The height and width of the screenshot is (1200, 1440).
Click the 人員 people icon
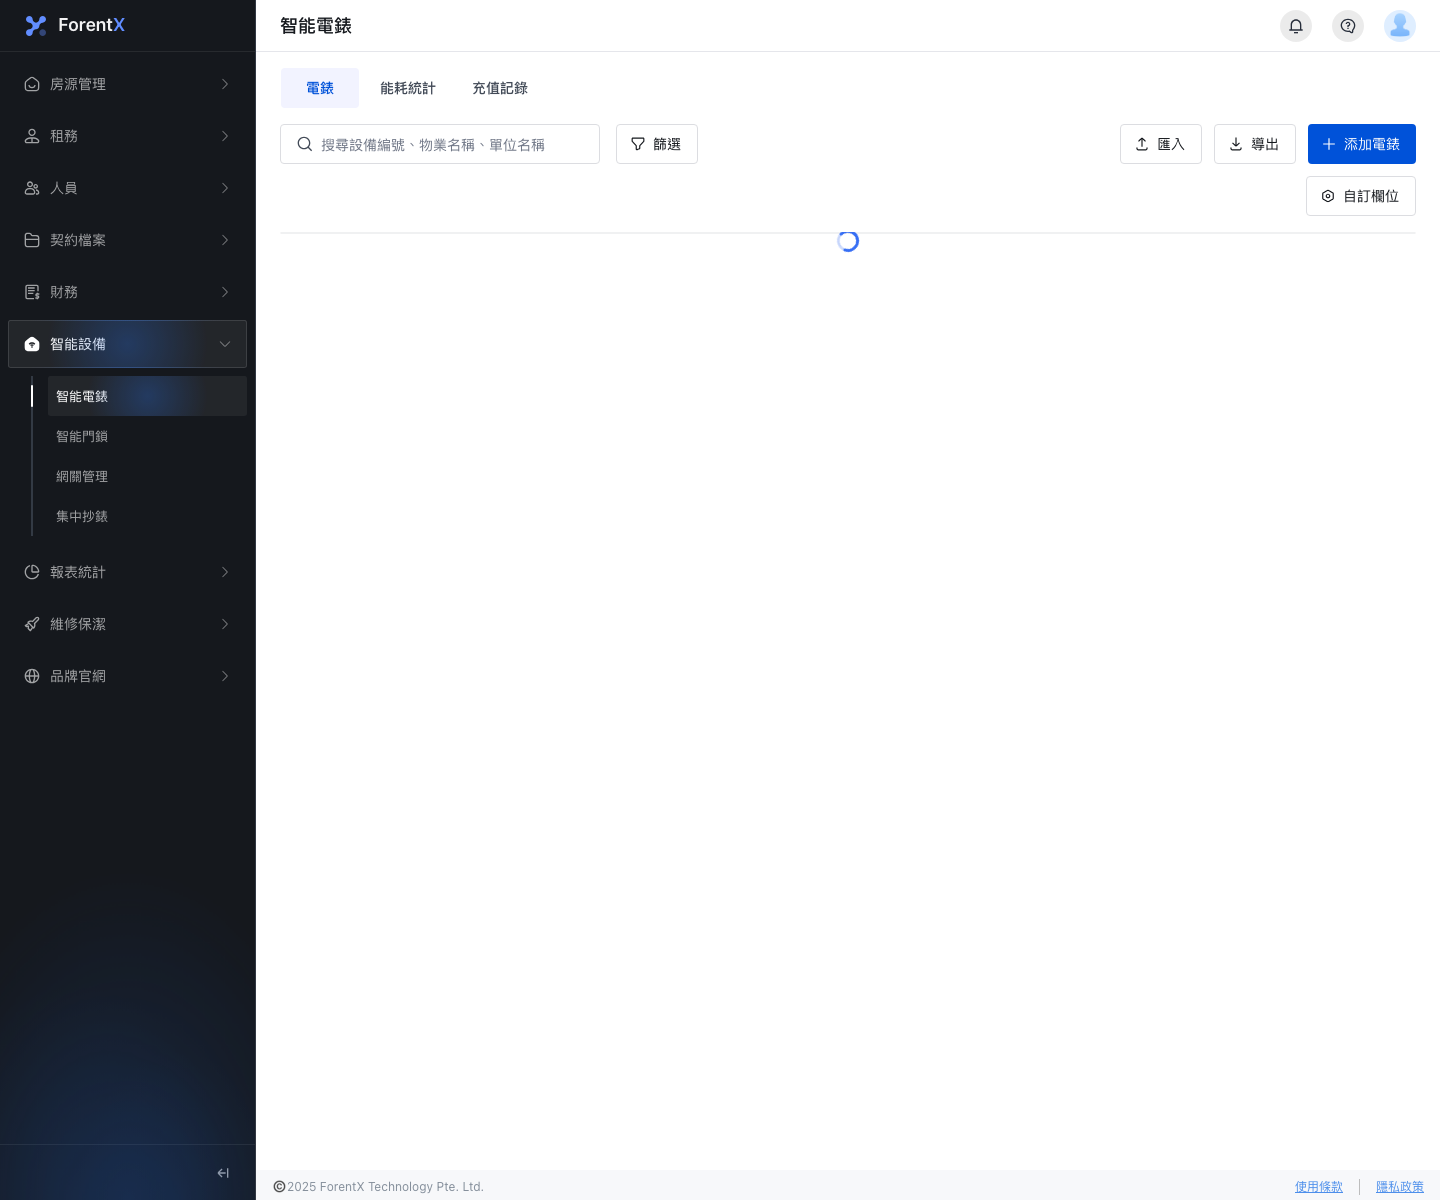(x=32, y=188)
